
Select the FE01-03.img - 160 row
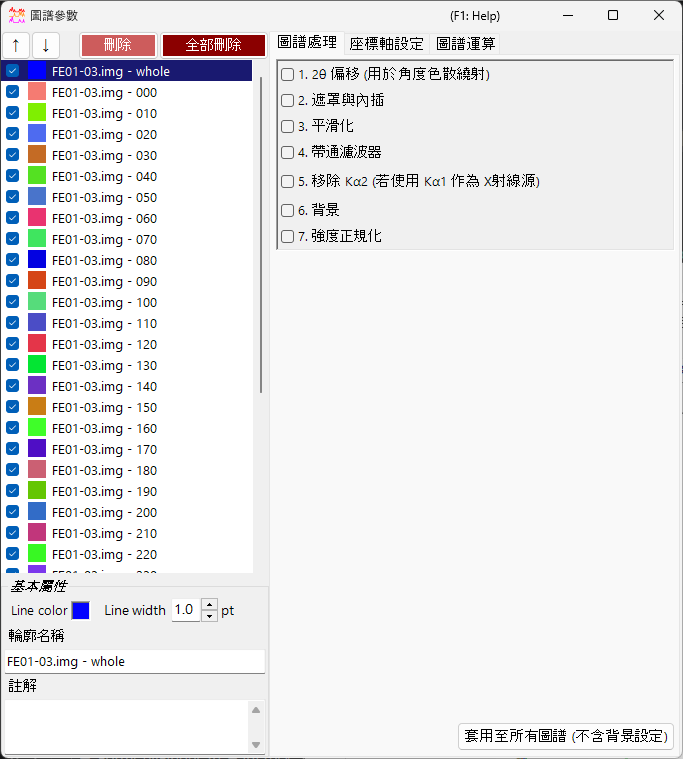pos(127,428)
